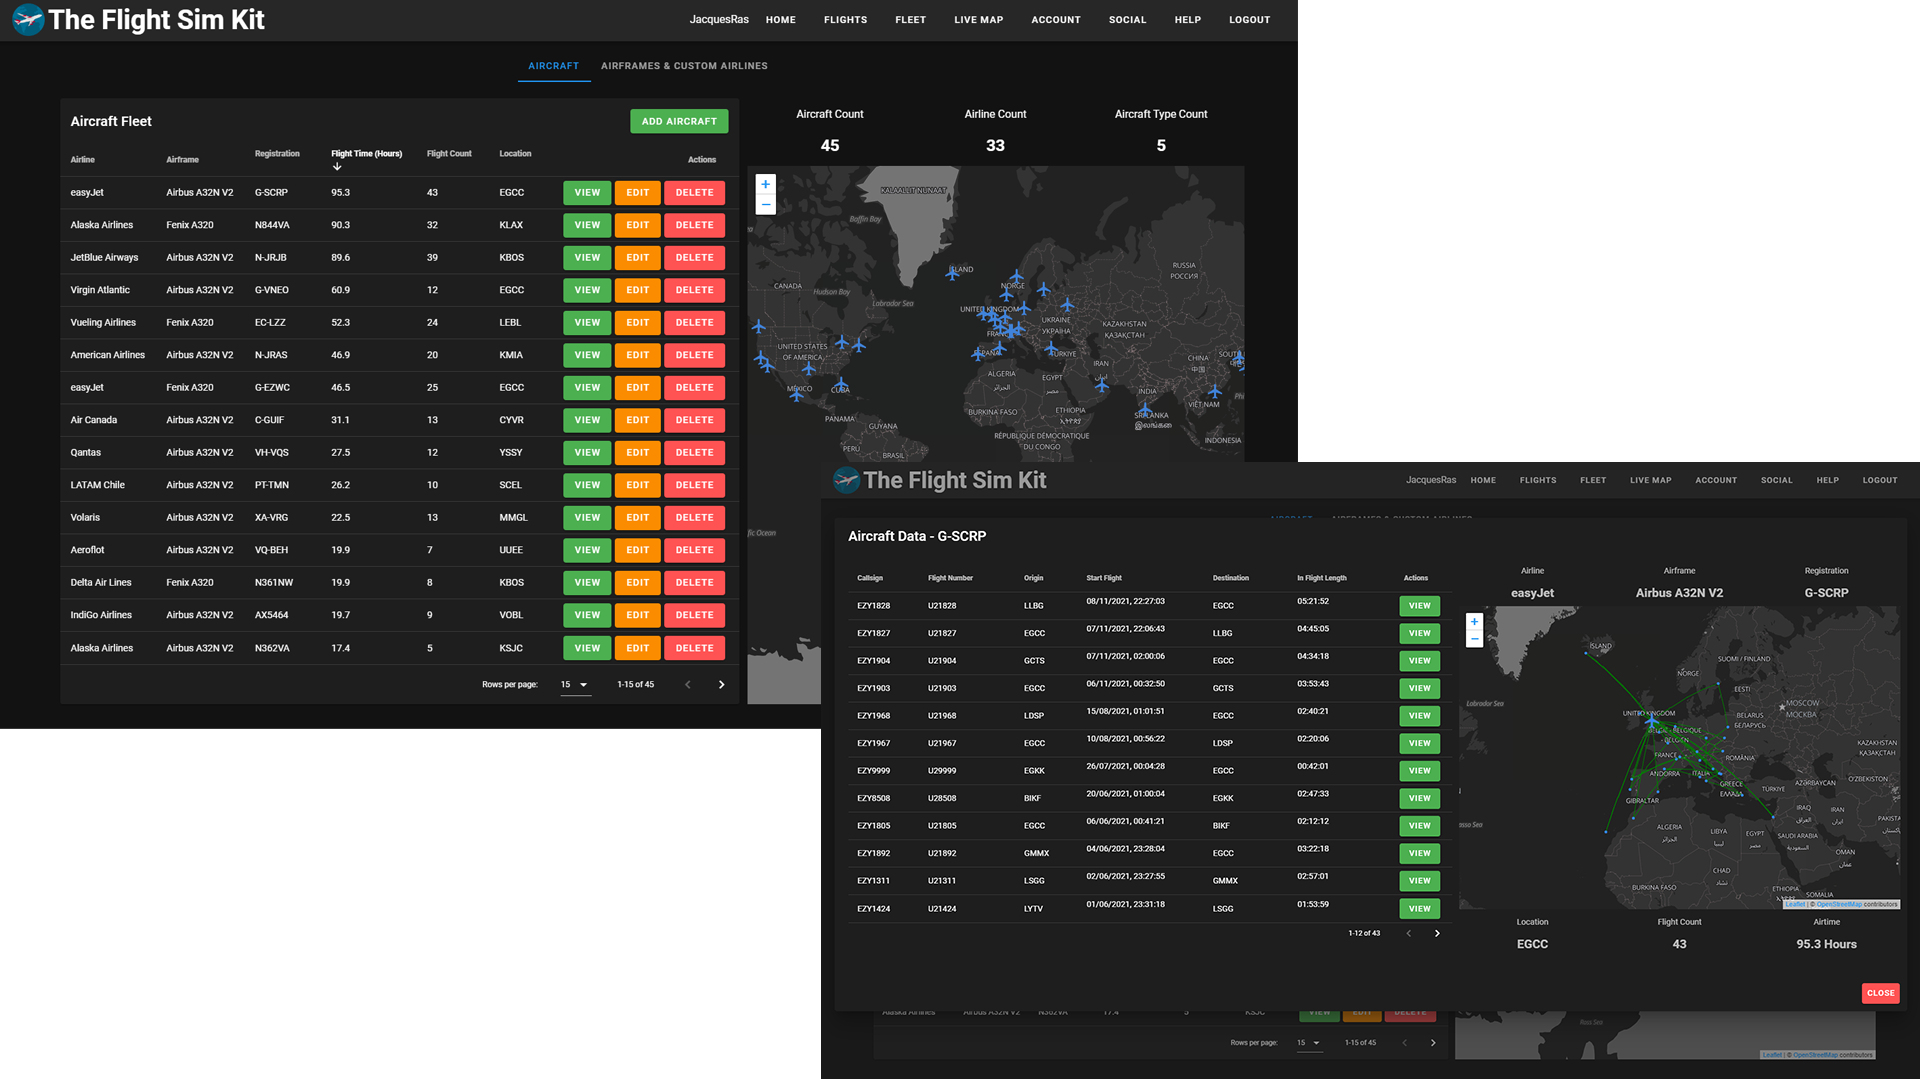Toggle the Flight Time sort arrow

(x=337, y=167)
